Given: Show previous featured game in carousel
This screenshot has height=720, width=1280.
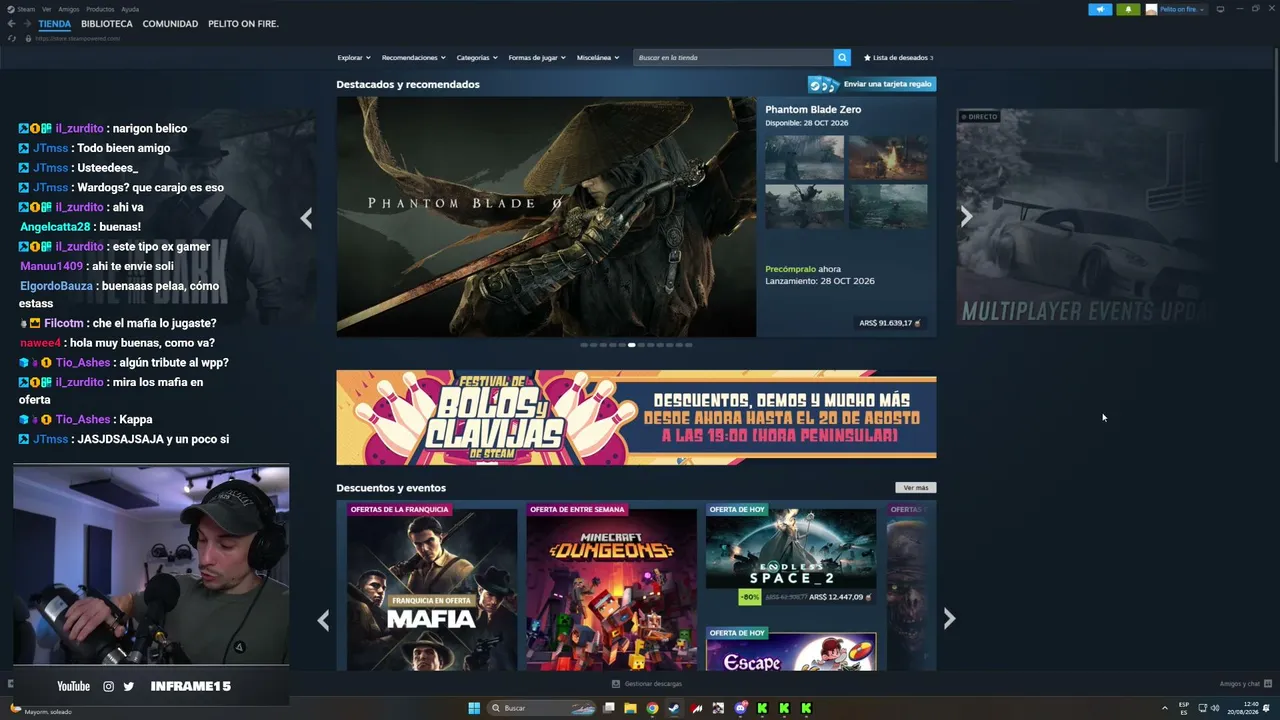Looking at the screenshot, I should (x=306, y=218).
